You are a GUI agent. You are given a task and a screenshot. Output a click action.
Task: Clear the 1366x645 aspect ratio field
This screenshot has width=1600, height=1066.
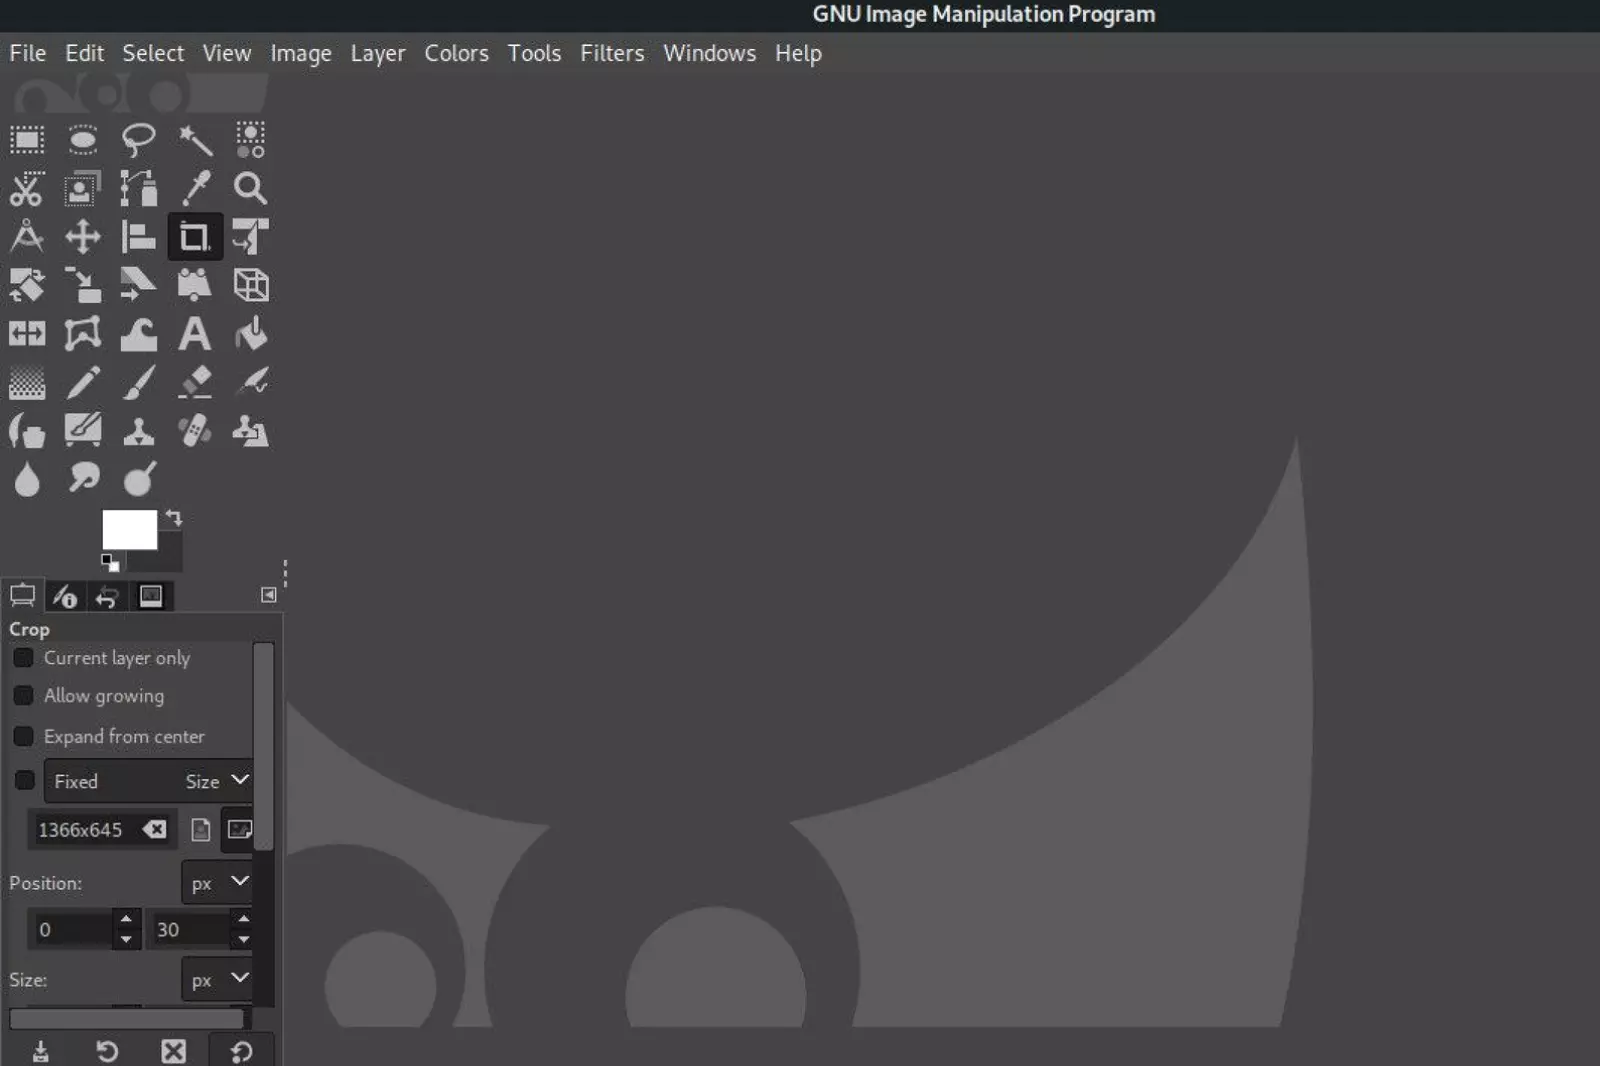[x=156, y=829]
